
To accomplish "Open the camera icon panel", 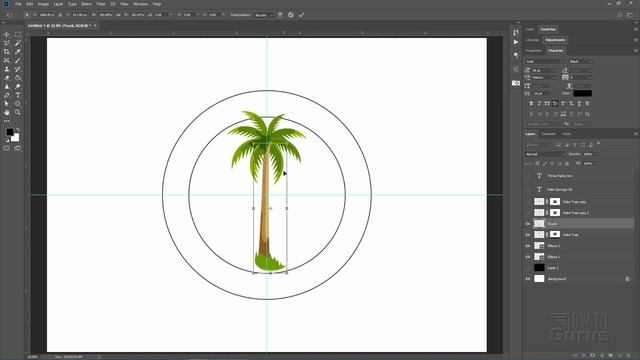I will tap(516, 83).
